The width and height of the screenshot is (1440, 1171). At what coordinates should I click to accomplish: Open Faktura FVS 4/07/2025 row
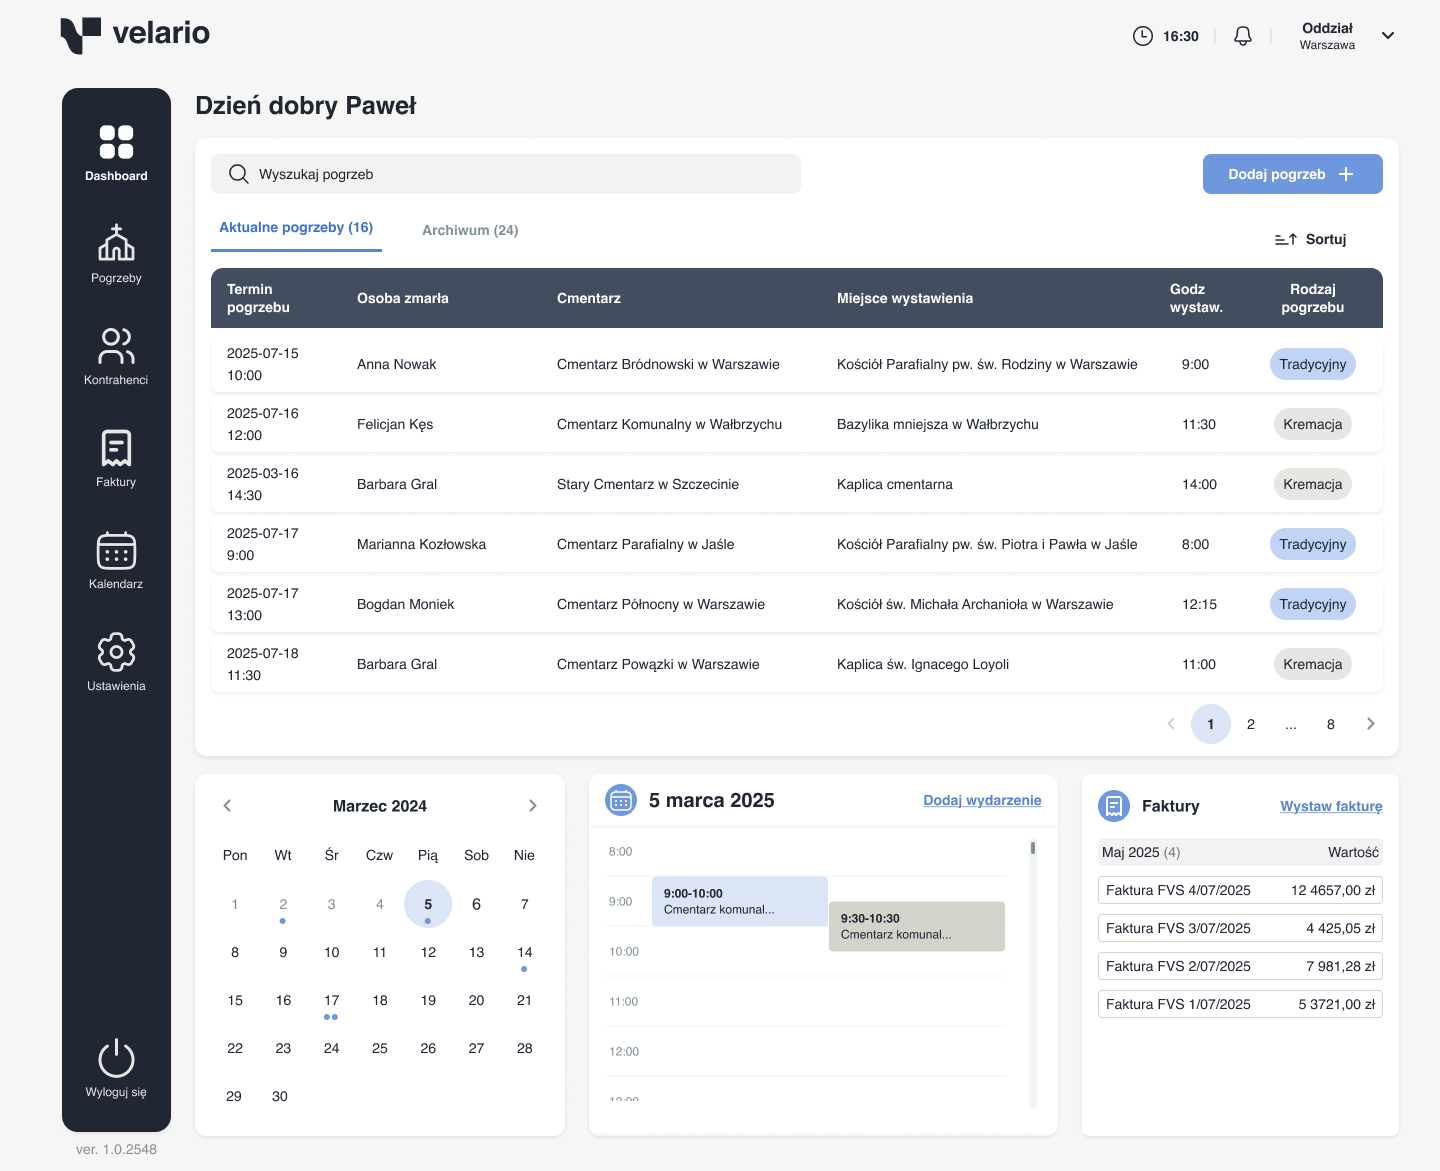pos(1240,890)
